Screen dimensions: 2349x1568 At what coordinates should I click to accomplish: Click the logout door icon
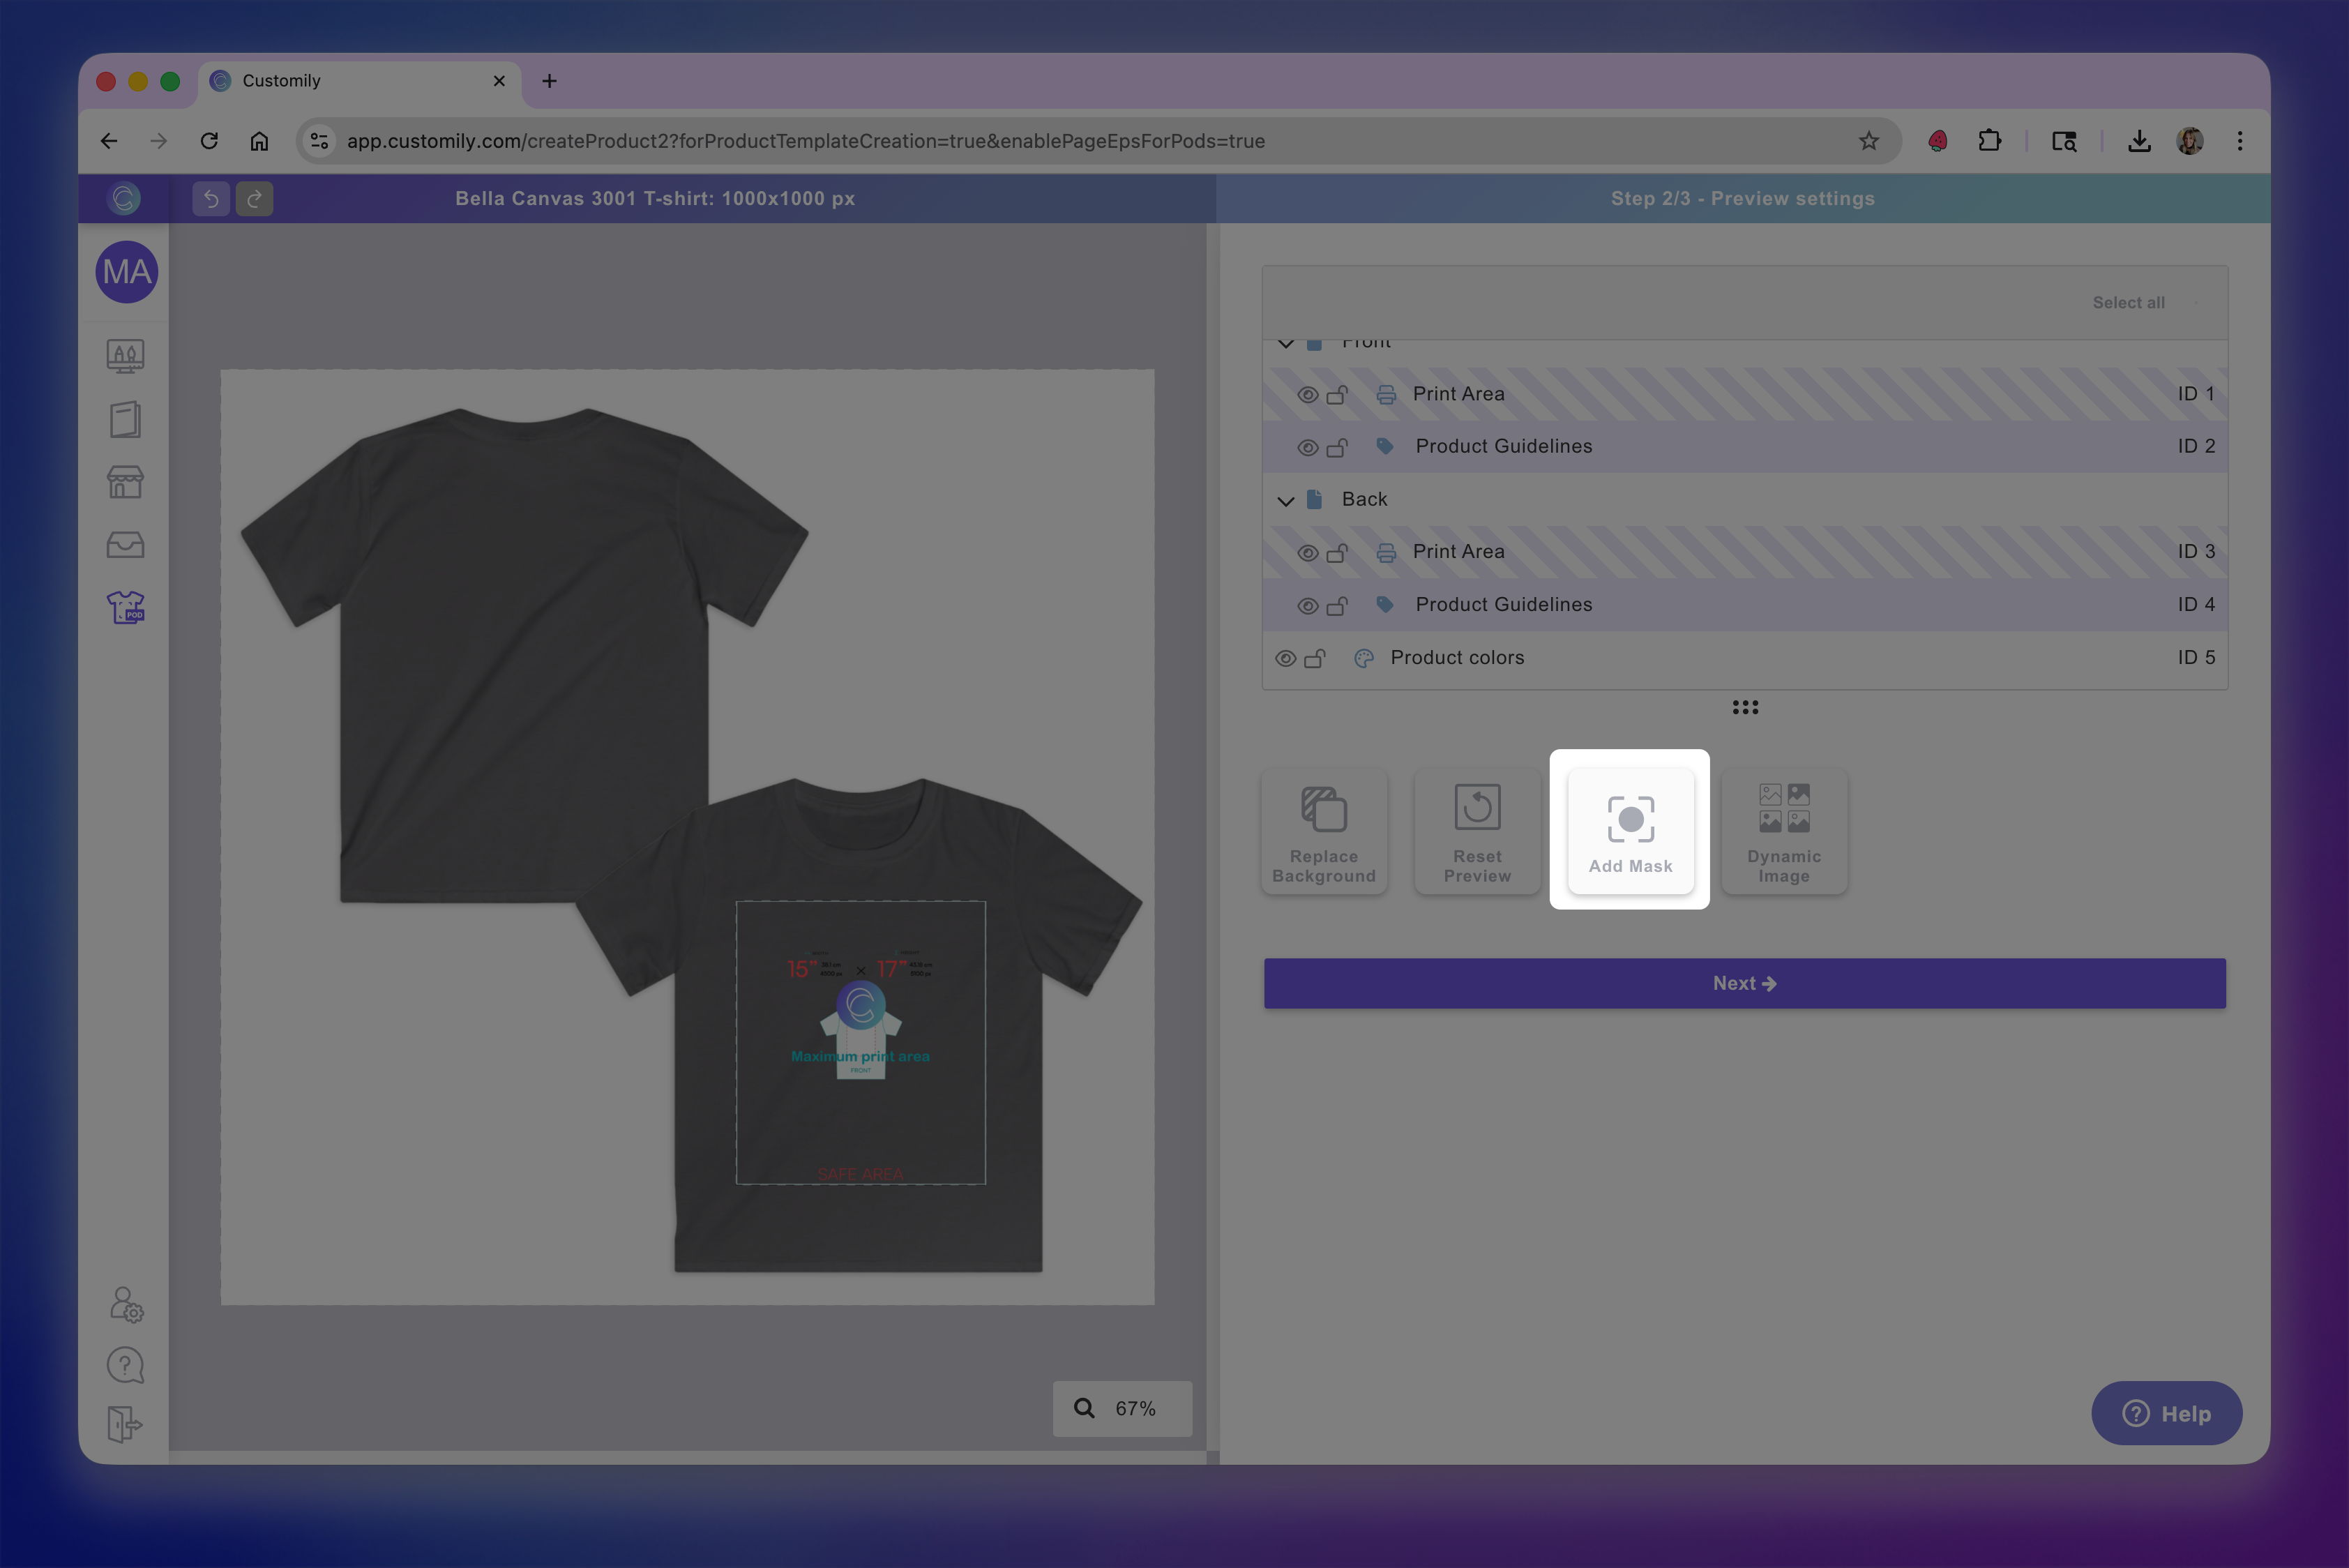[125, 1424]
